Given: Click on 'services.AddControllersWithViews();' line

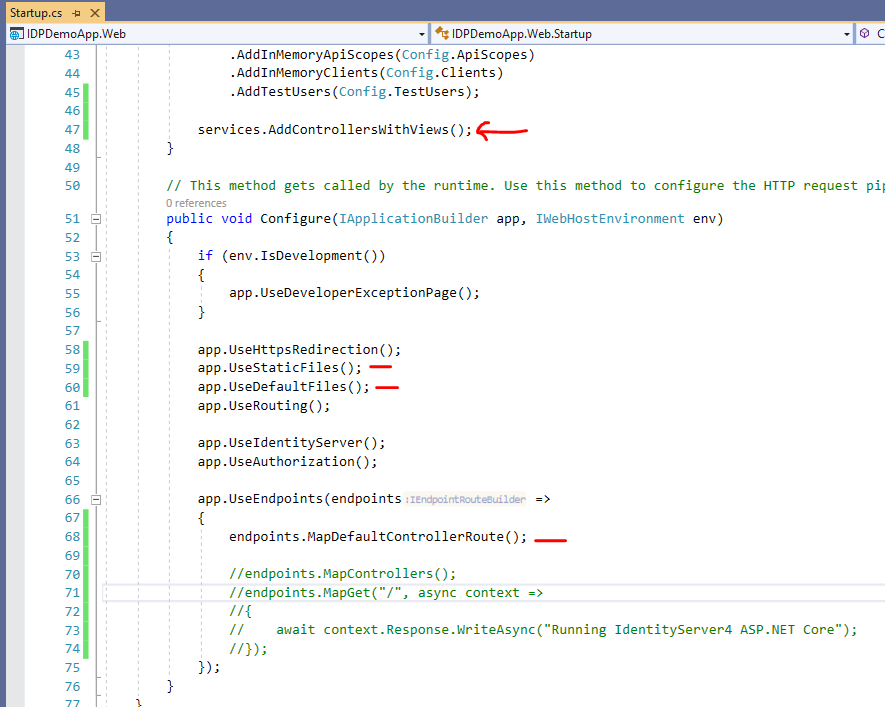Looking at the screenshot, I should tap(335, 130).
